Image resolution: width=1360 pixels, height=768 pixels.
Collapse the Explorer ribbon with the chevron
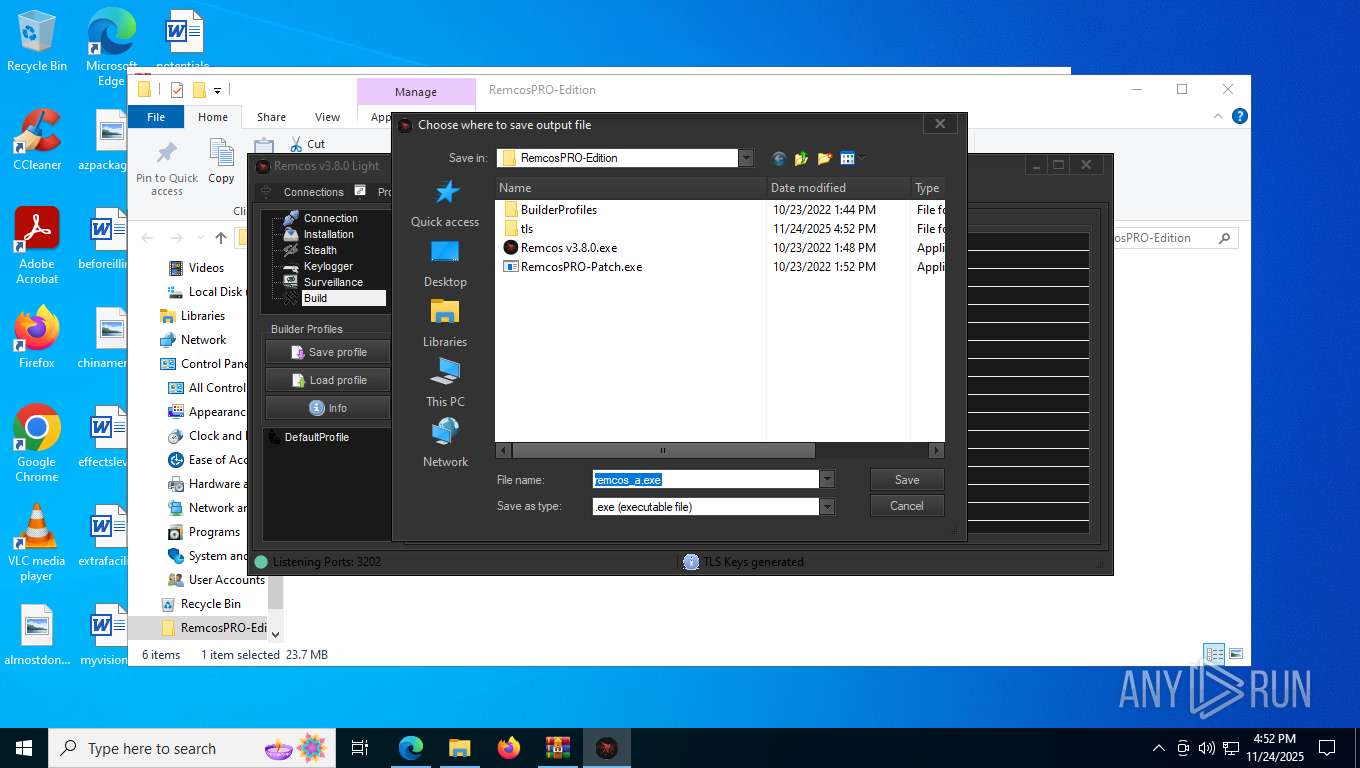point(1218,117)
